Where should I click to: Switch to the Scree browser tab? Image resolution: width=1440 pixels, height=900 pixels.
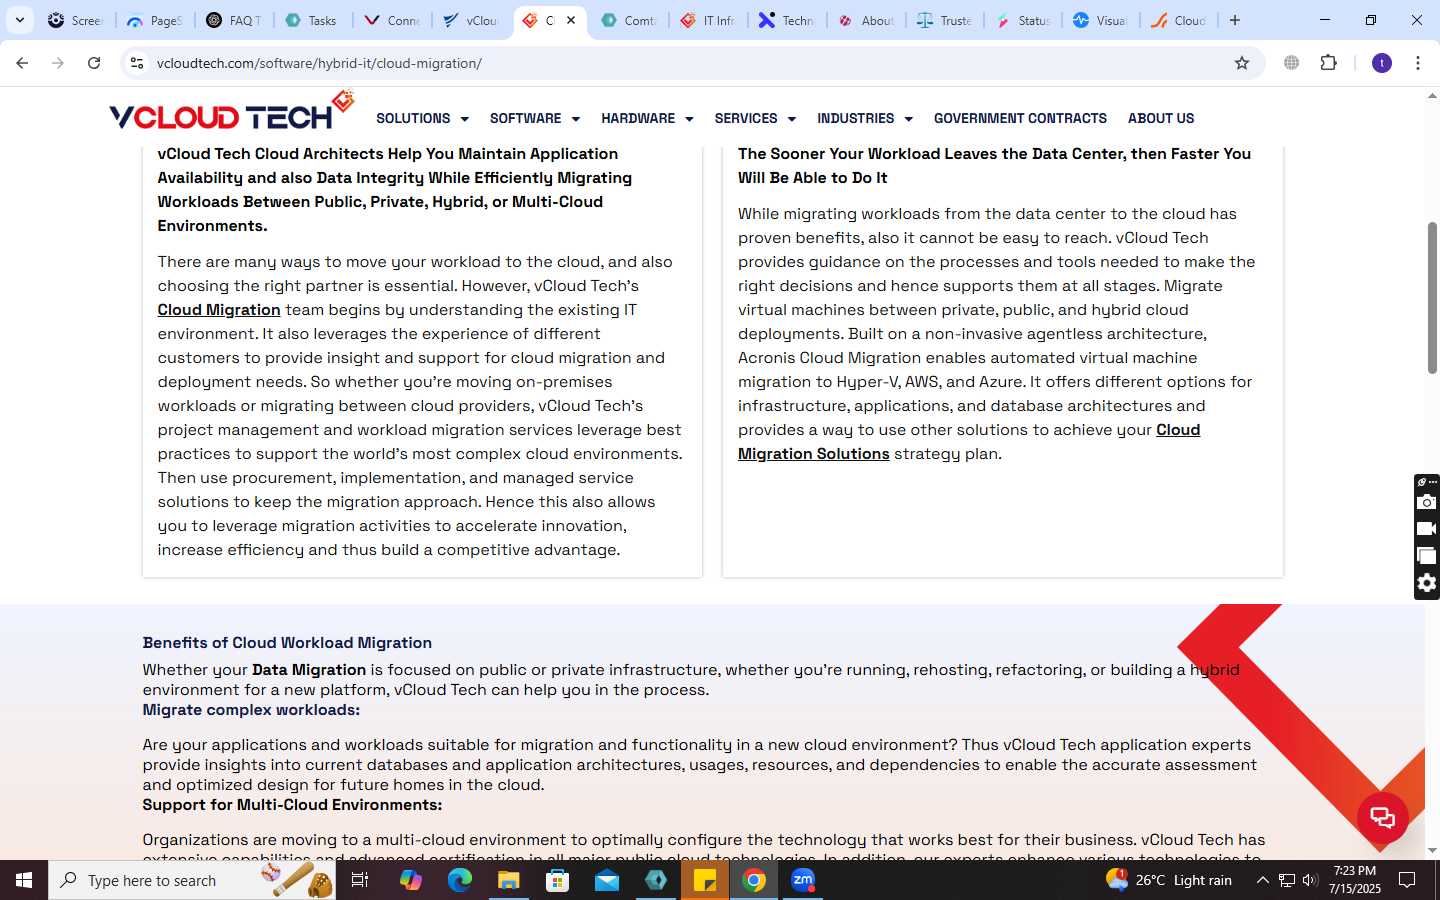click(76, 20)
